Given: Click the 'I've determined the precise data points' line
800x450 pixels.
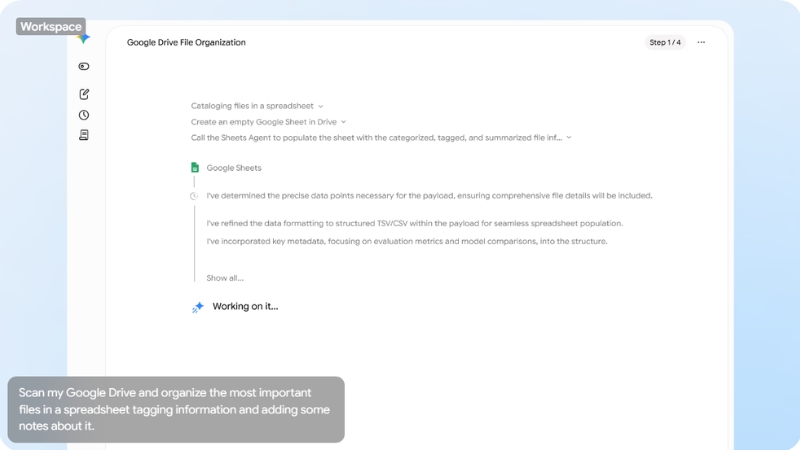Looking at the screenshot, I should (x=429, y=195).
